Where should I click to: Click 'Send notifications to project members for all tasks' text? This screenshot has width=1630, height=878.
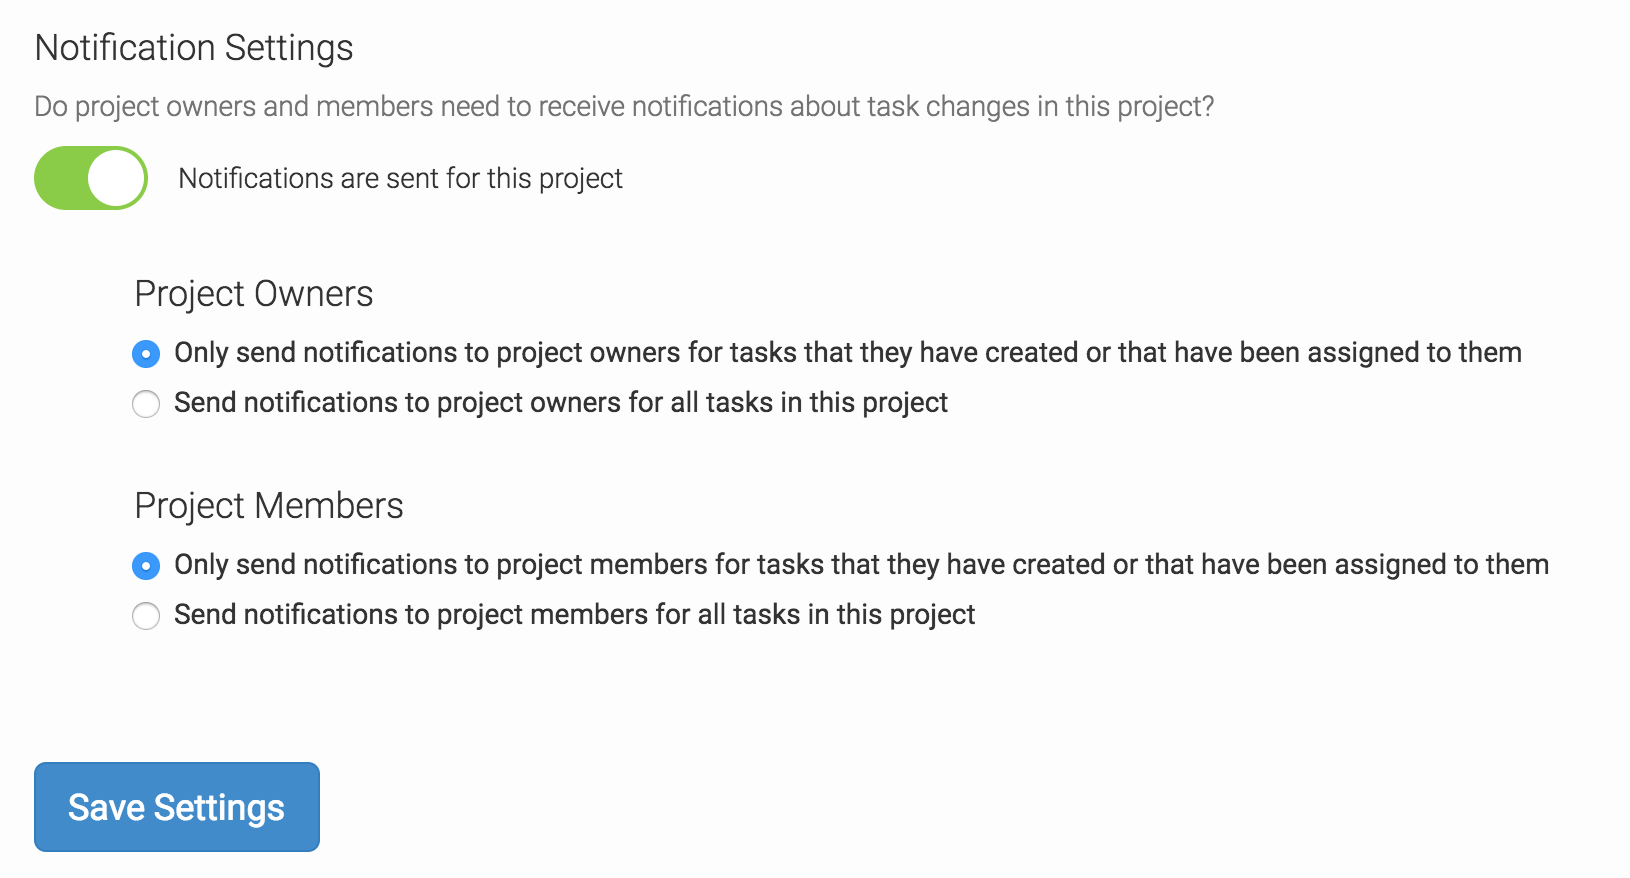click(x=574, y=615)
